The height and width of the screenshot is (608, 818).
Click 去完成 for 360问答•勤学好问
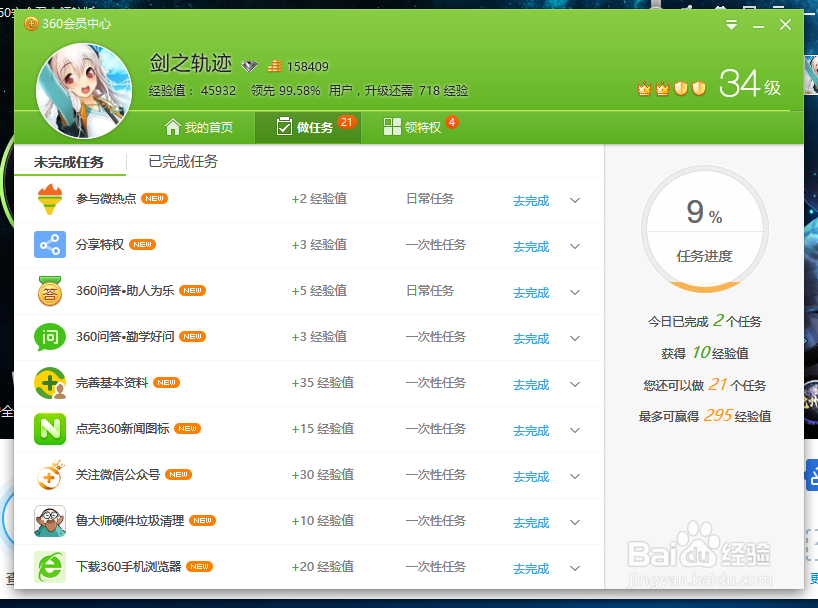click(x=531, y=338)
